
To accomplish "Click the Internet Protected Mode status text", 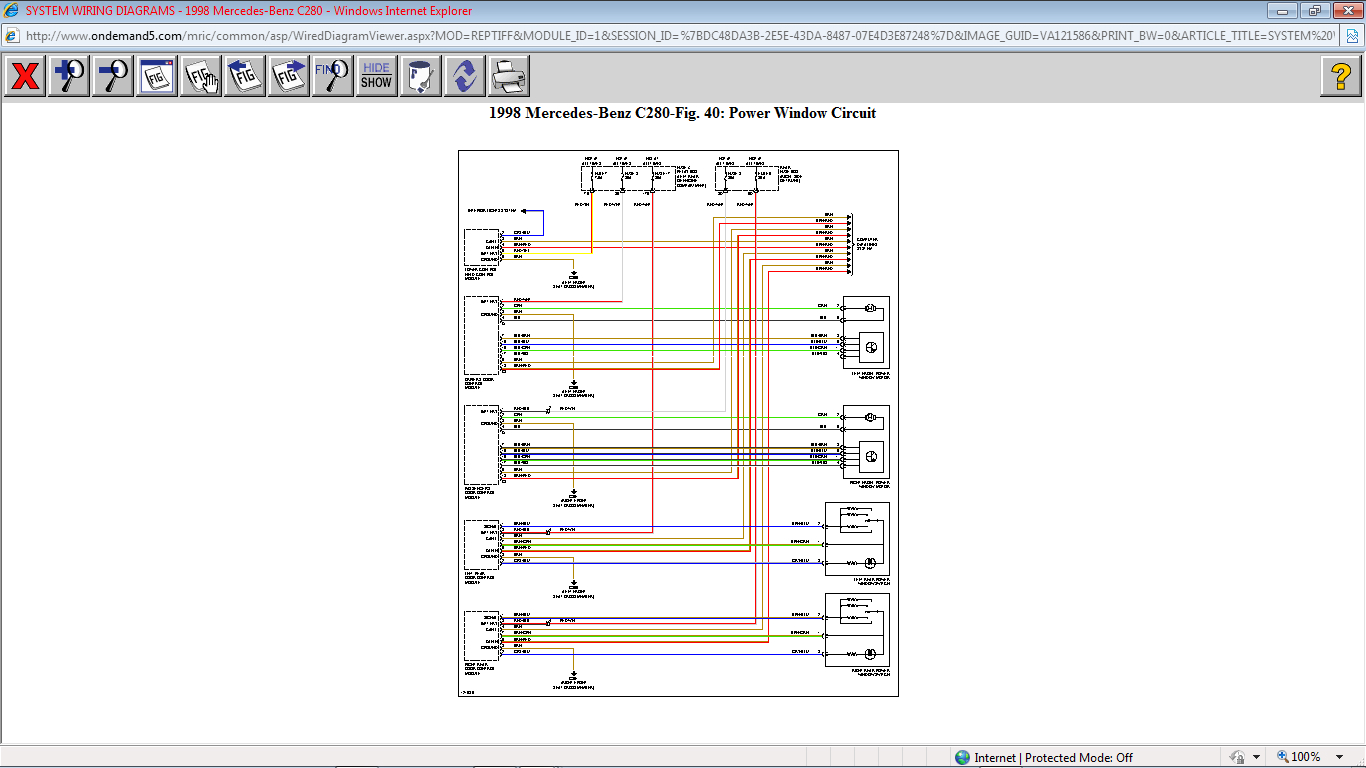I will (x=1053, y=758).
